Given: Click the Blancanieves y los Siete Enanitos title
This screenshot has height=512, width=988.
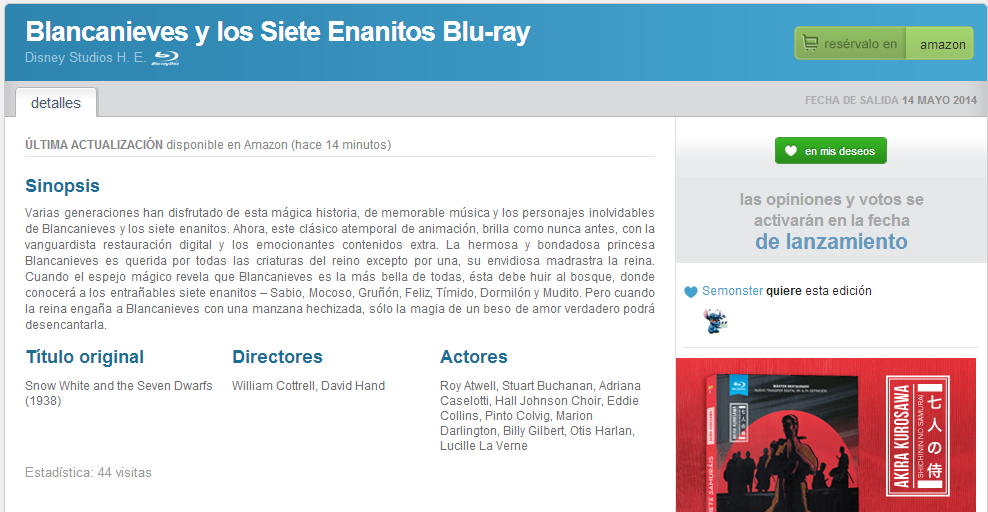Looking at the screenshot, I should tap(278, 31).
